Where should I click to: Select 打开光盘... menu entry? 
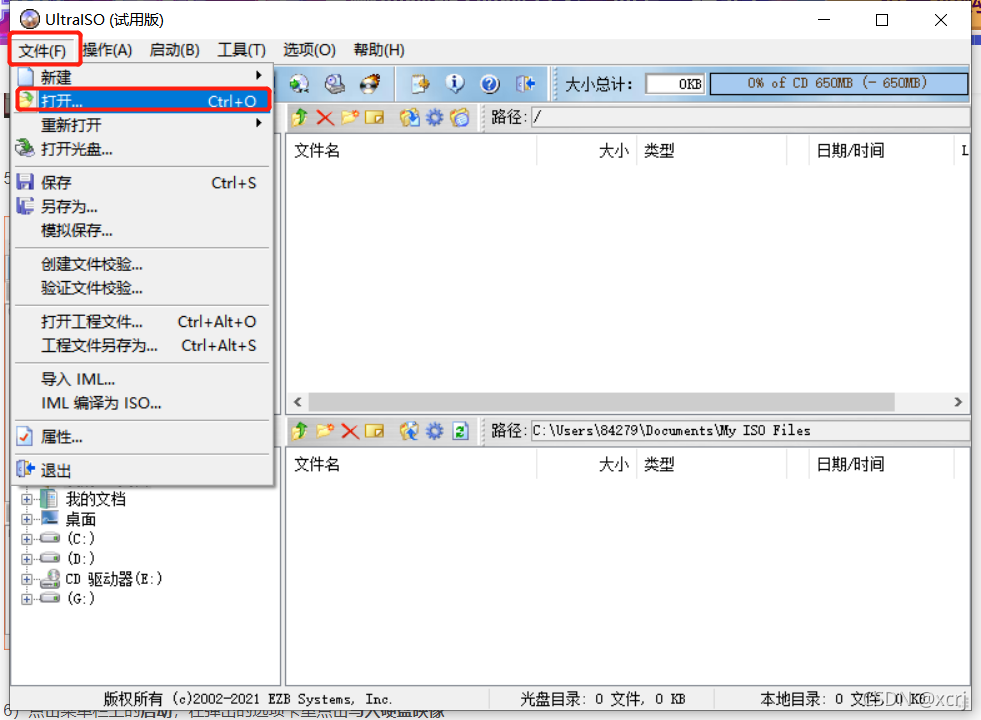[143, 149]
